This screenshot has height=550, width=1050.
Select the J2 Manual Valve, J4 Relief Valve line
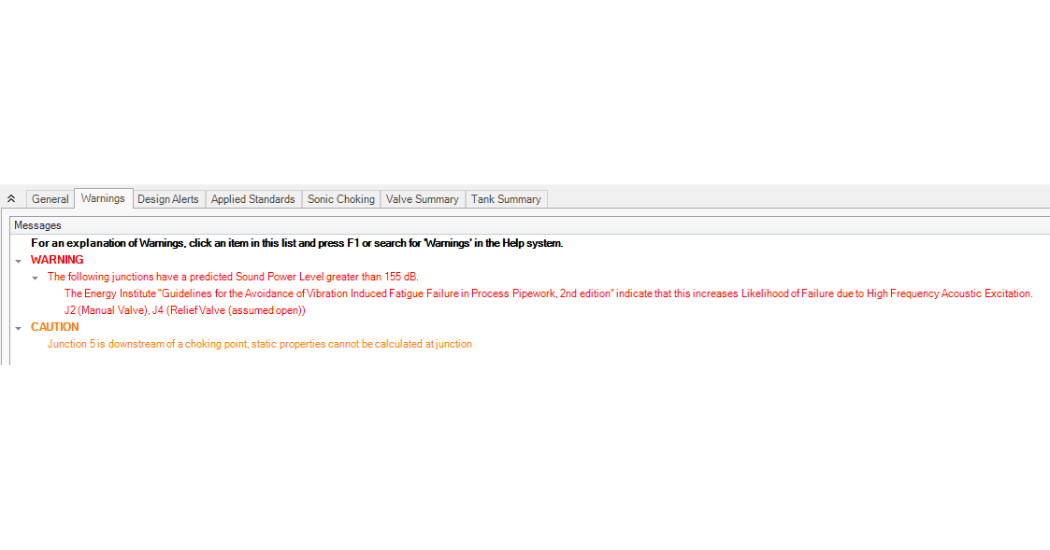click(185, 310)
